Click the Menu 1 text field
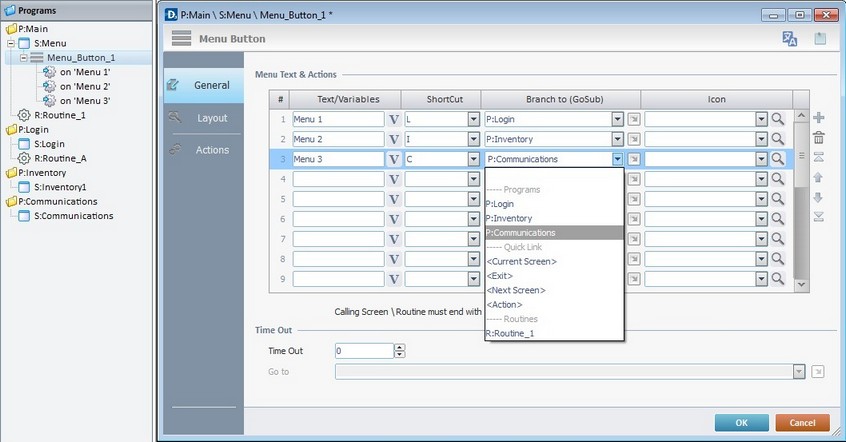846x442 pixels. [338, 119]
